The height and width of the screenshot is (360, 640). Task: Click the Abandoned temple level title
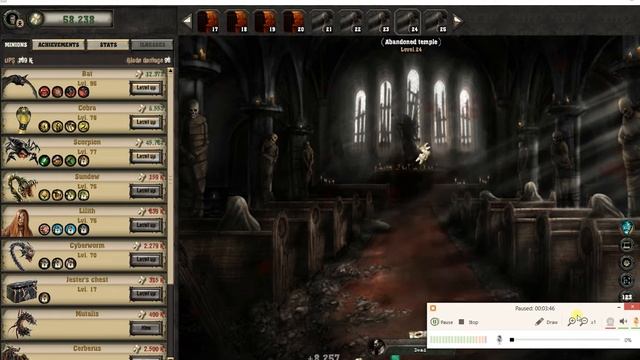point(411,42)
